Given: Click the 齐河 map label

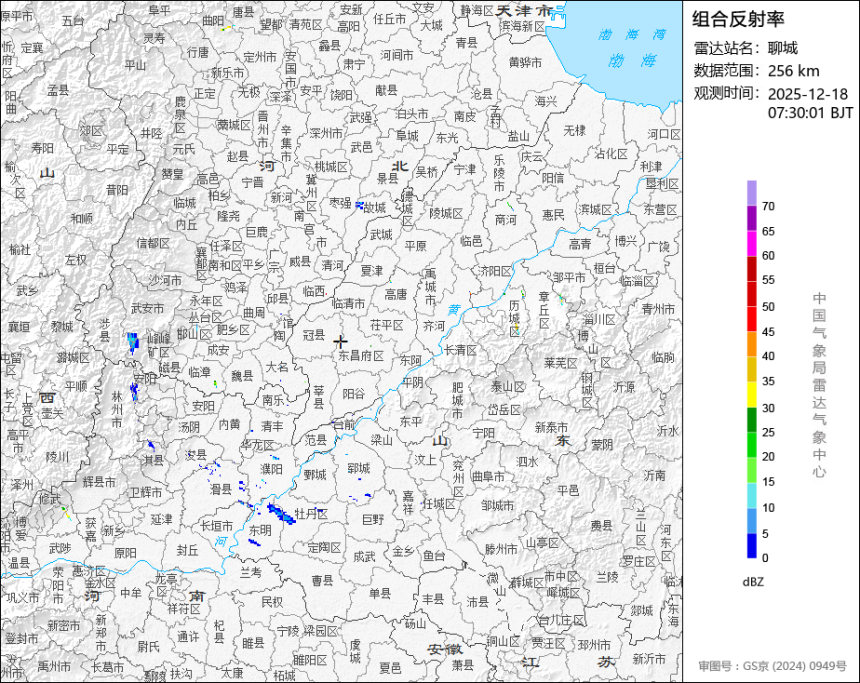Looking at the screenshot, I should (x=433, y=326).
